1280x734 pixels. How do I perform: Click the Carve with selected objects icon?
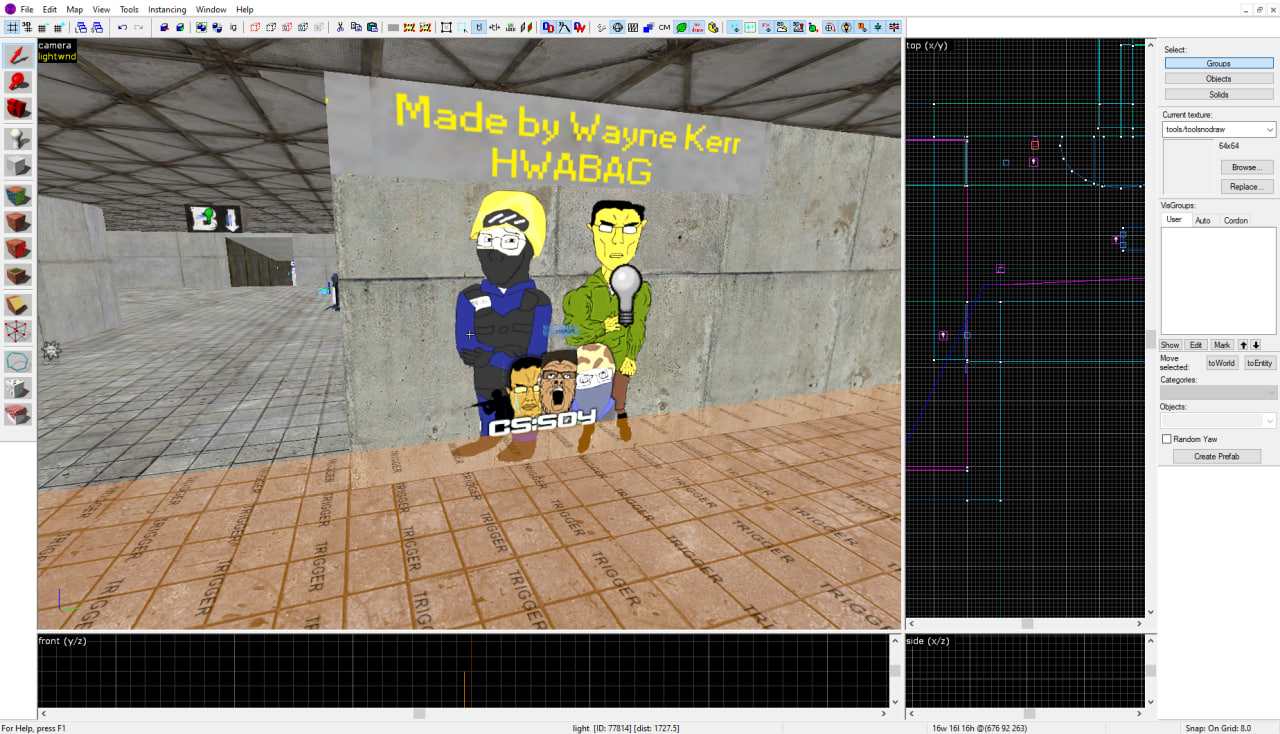click(x=164, y=27)
